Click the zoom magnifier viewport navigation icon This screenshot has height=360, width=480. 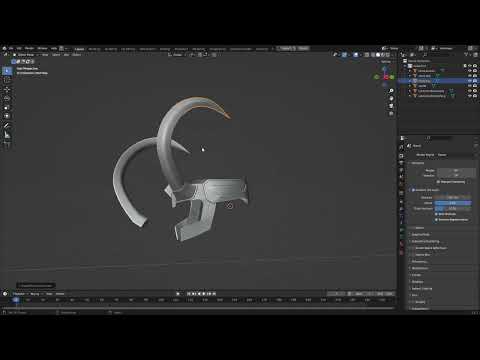[391, 91]
